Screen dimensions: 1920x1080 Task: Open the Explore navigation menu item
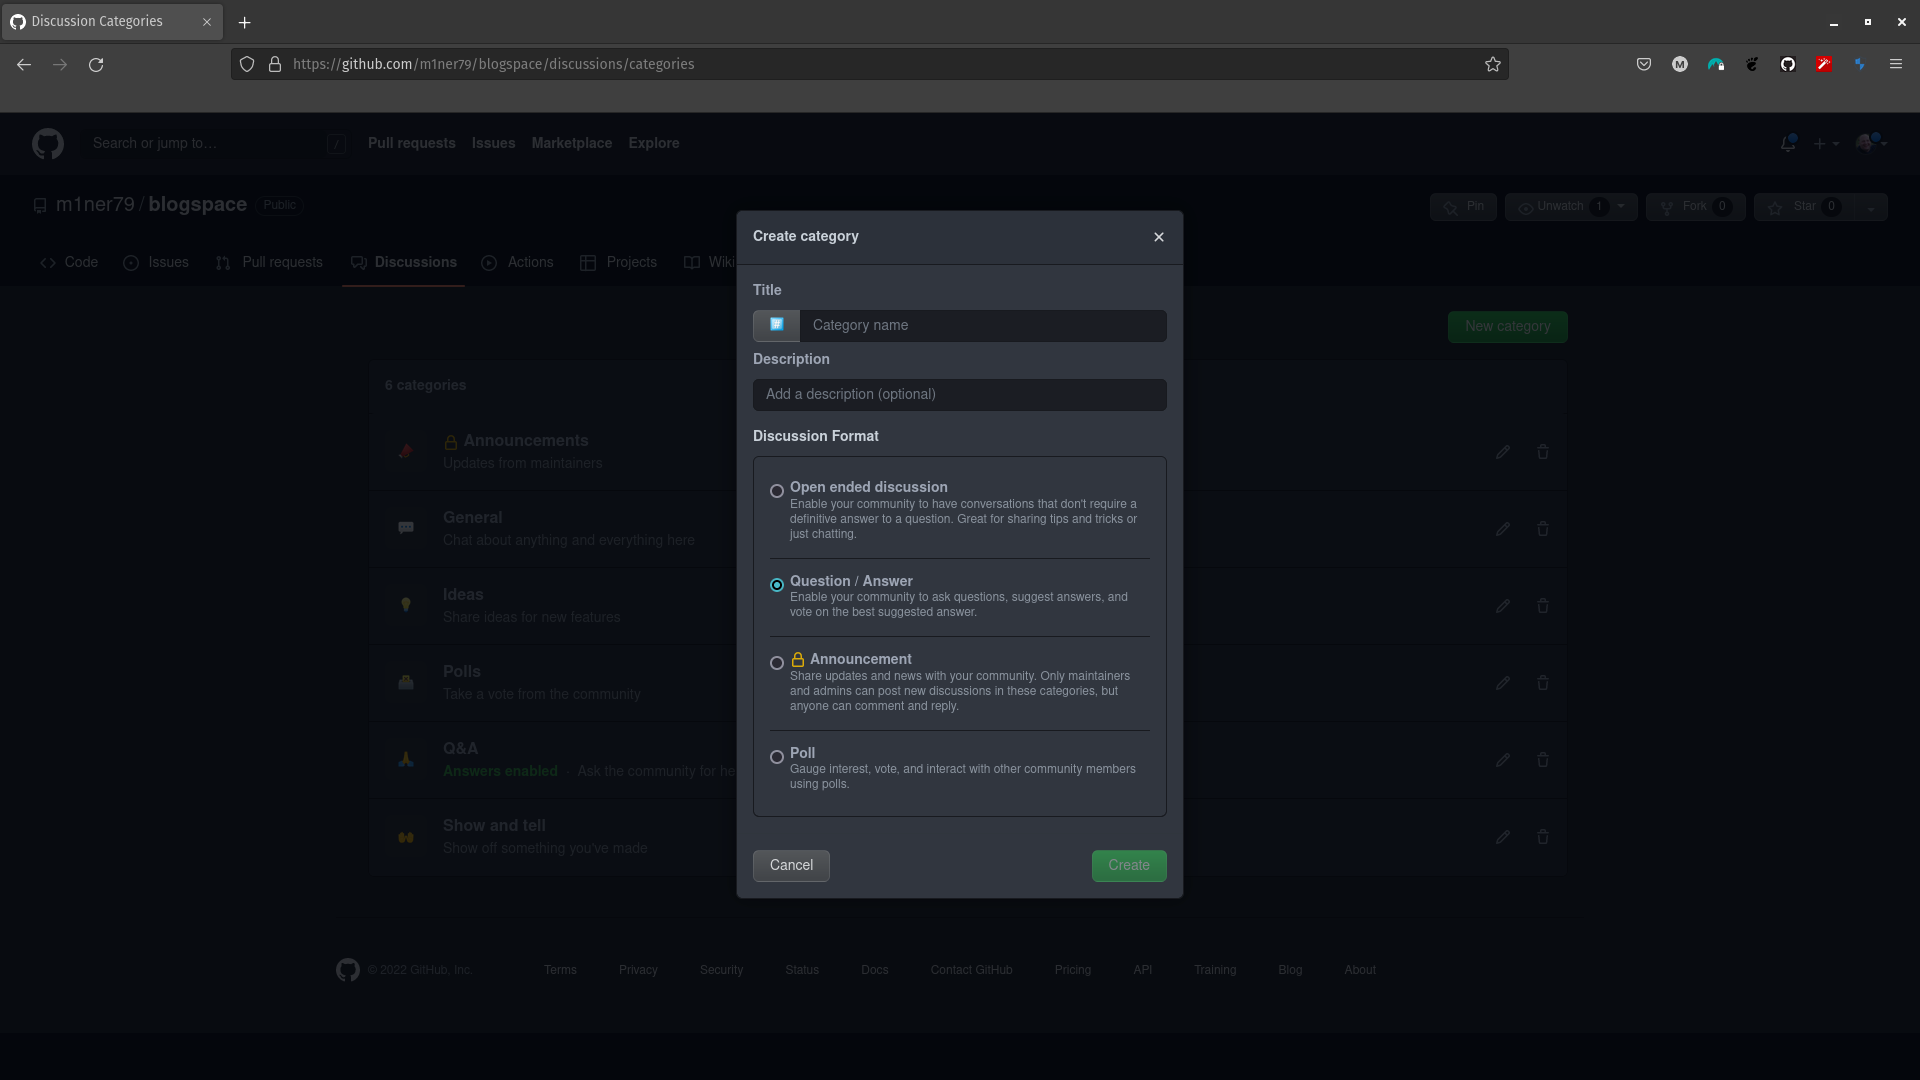[654, 142]
